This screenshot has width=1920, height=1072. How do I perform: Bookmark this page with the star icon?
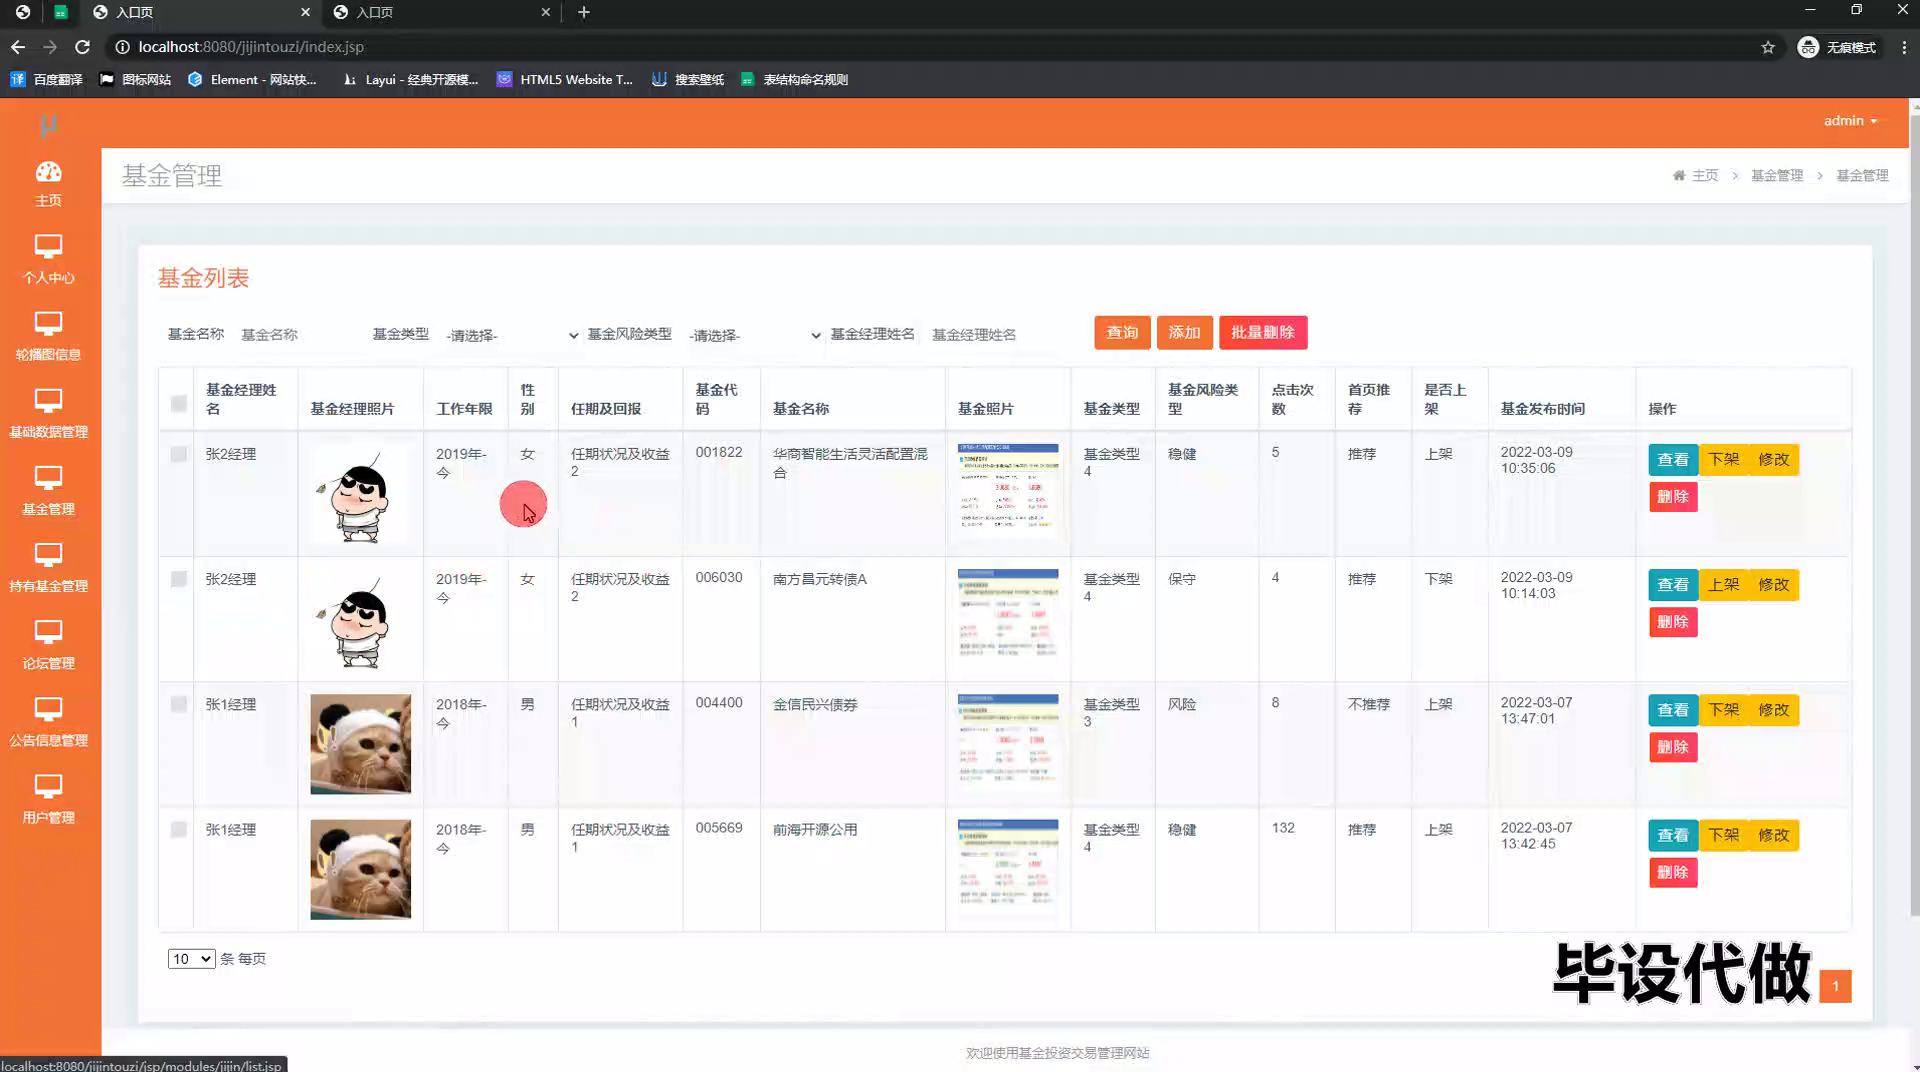tap(1768, 47)
